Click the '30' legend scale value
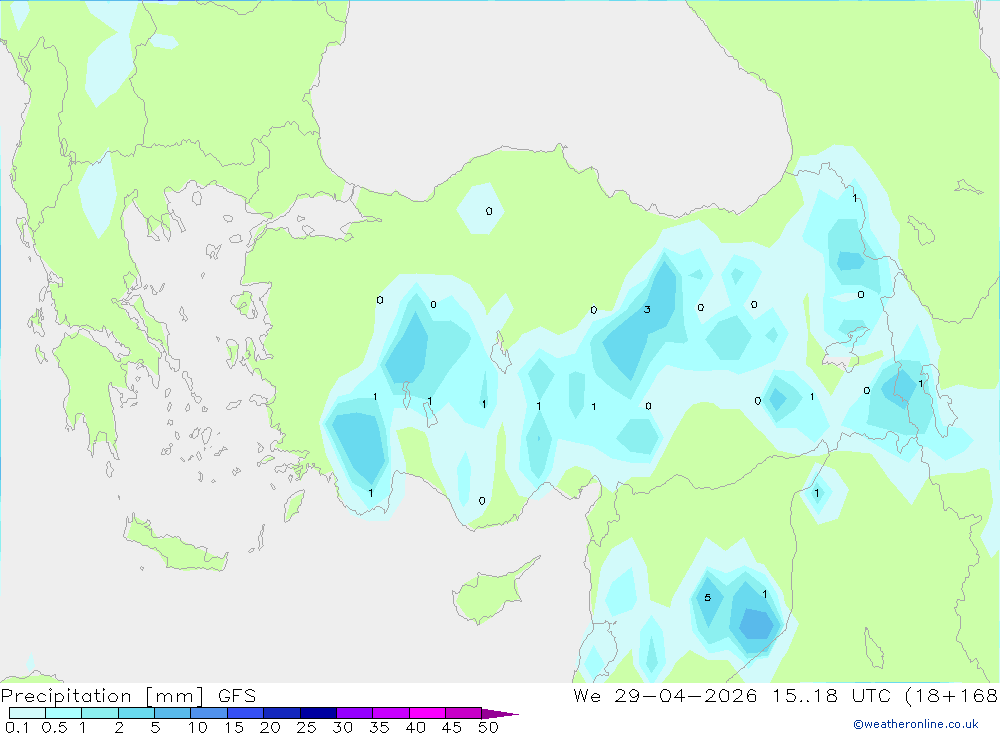 (x=343, y=727)
